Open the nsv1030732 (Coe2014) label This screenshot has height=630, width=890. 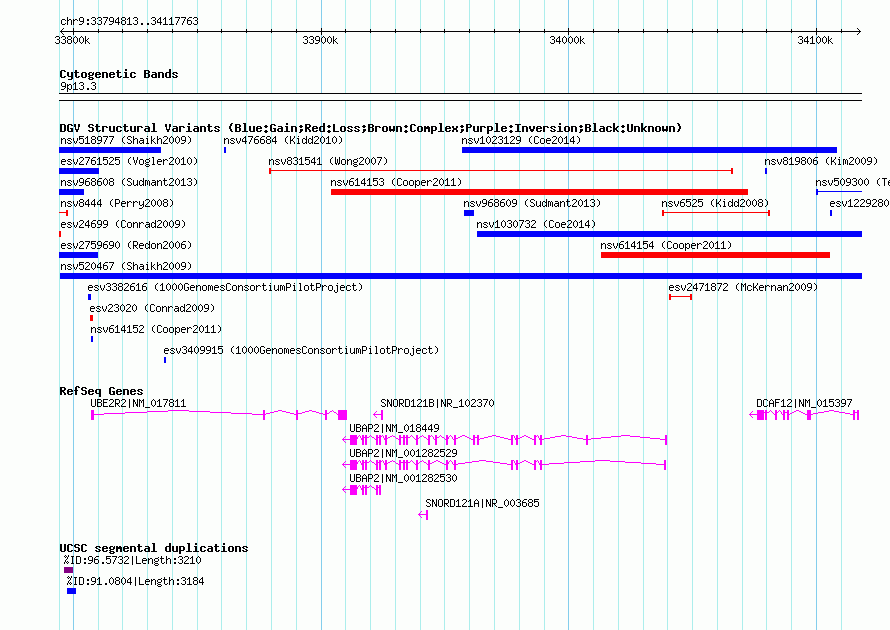[536, 224]
